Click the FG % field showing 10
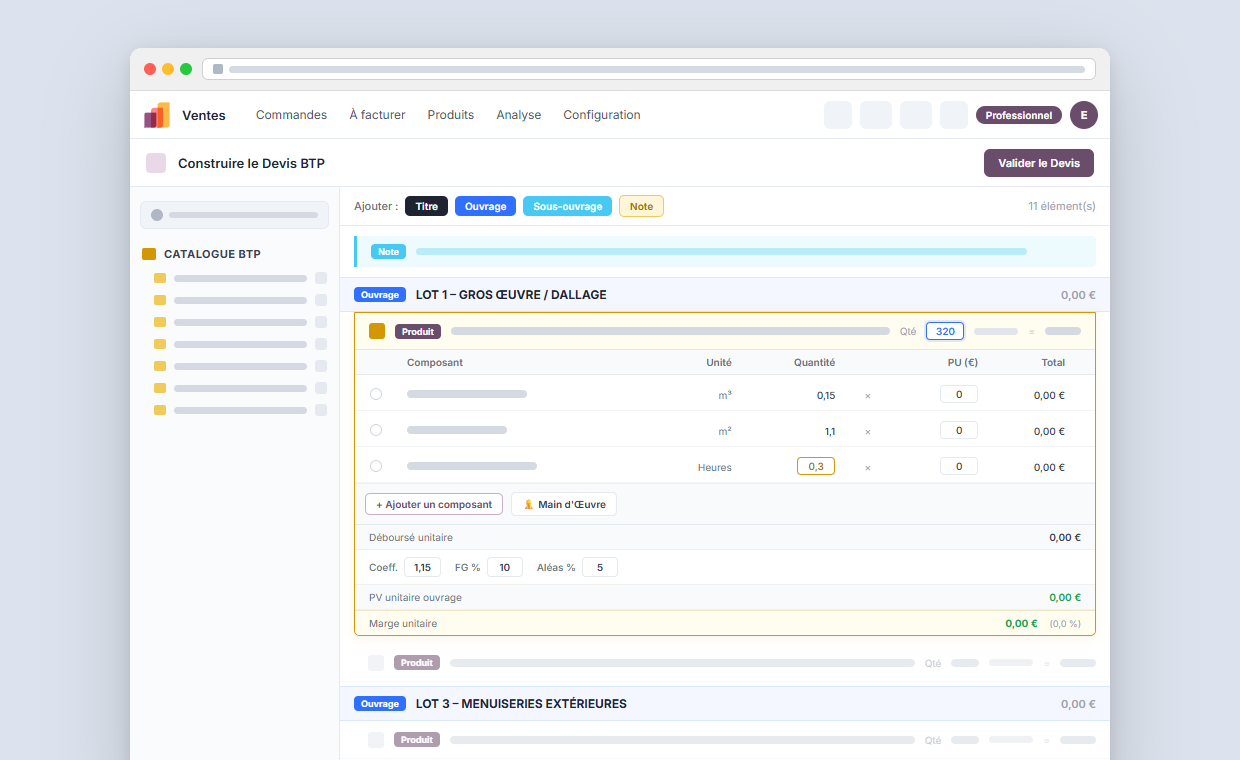Image resolution: width=1240 pixels, height=760 pixels. [x=505, y=567]
